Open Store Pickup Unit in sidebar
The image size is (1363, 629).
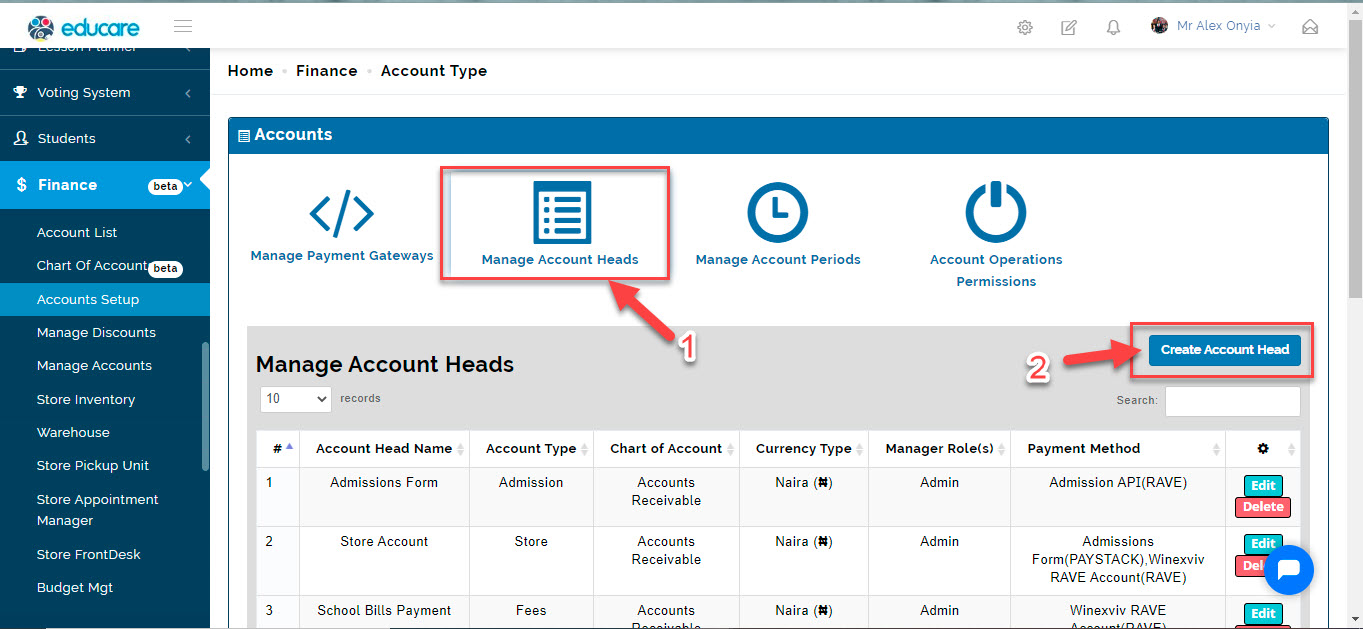[x=93, y=465]
